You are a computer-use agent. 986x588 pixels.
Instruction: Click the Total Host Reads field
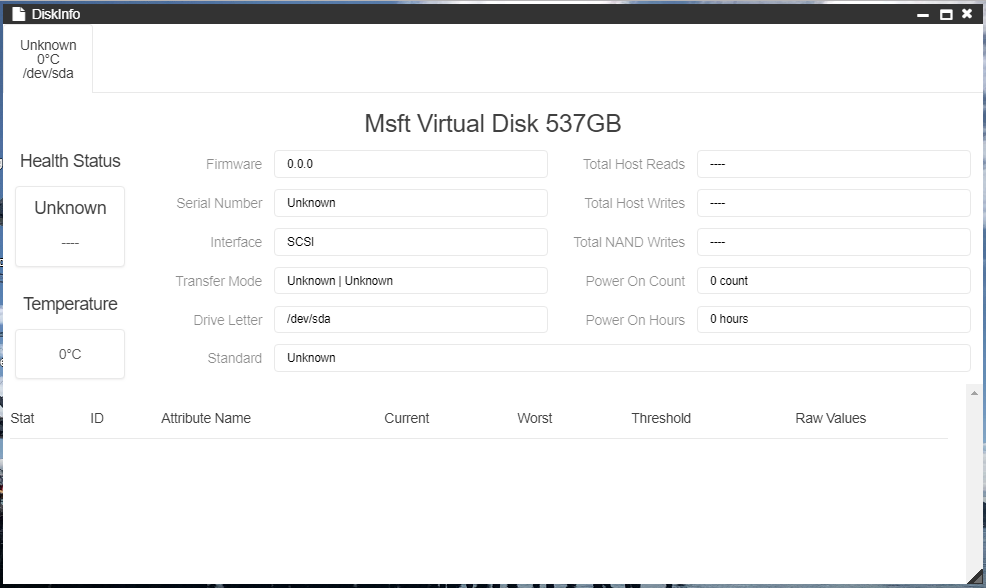coord(833,164)
